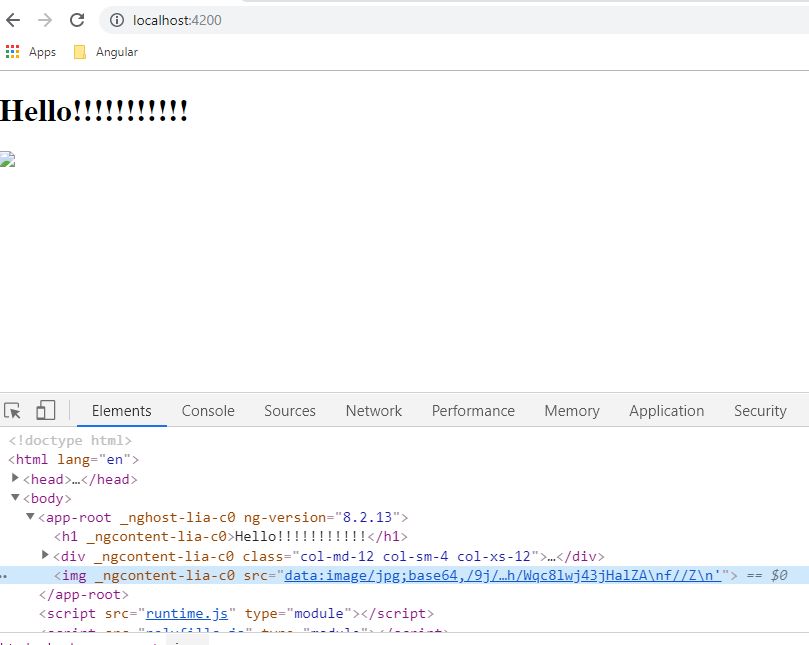Open the Sources tab
Image resolution: width=809 pixels, height=645 pixels.
(289, 411)
